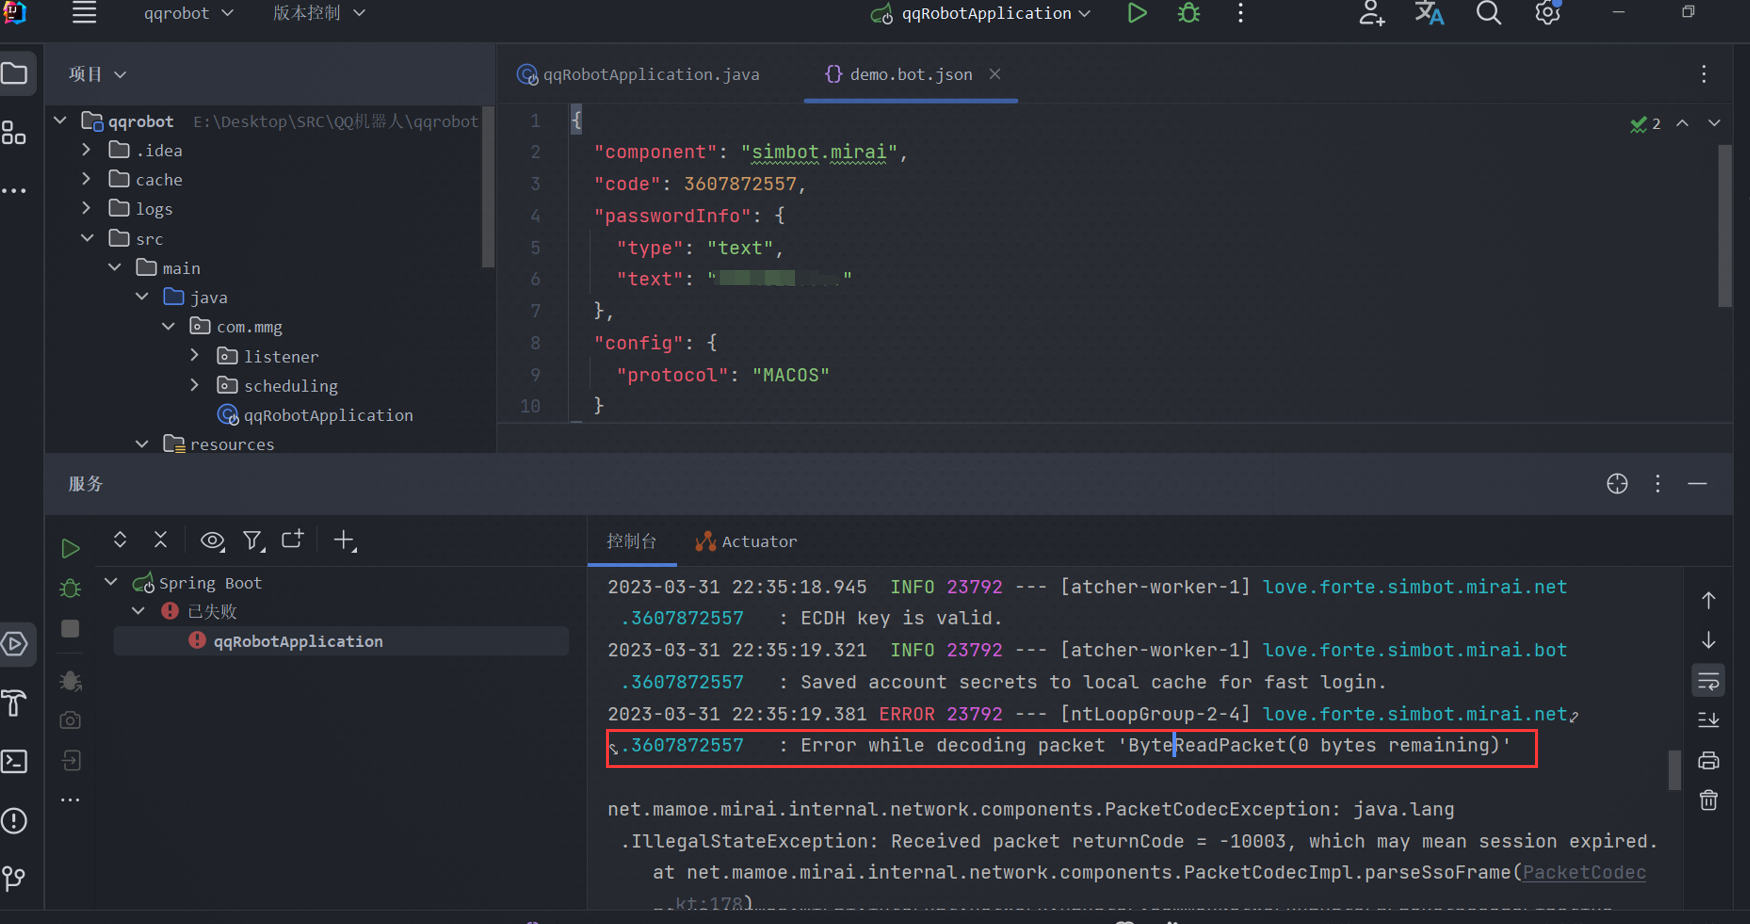Open editor tab options menu

[x=1704, y=74]
